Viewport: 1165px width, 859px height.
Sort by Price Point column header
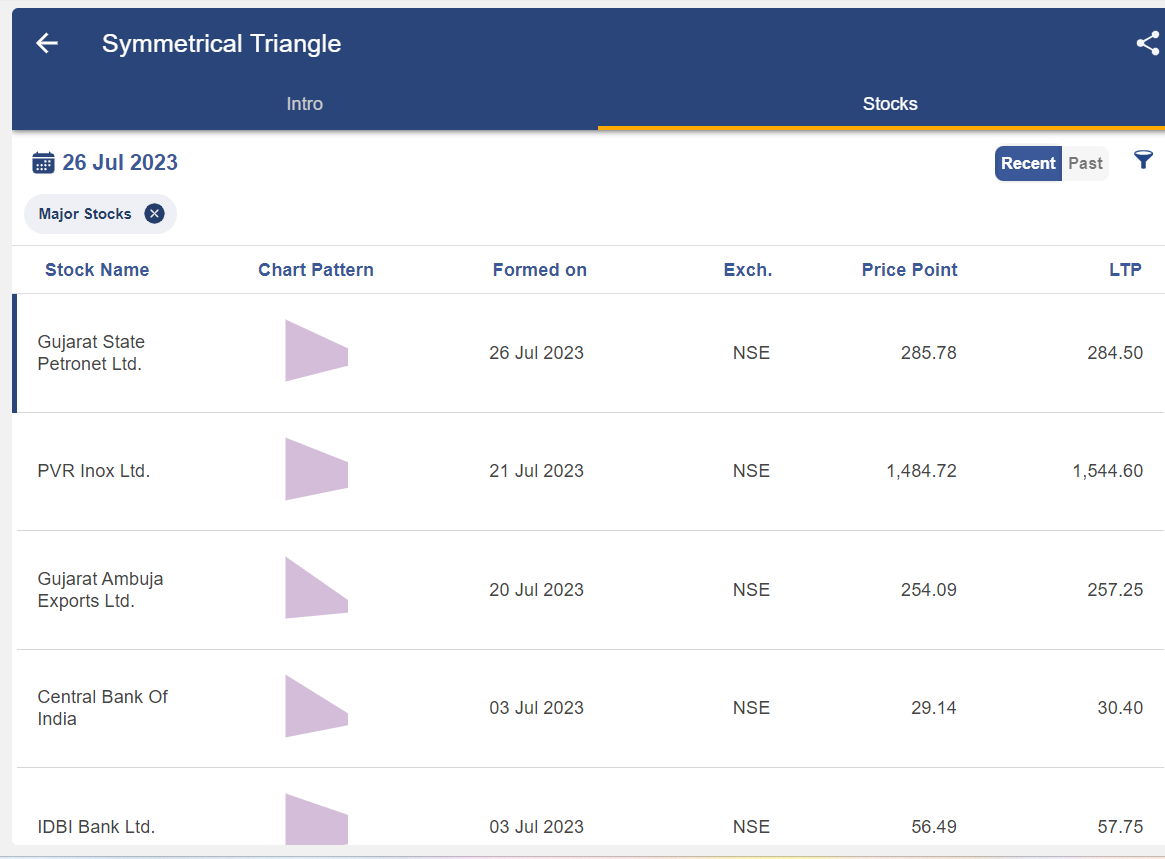coord(909,270)
